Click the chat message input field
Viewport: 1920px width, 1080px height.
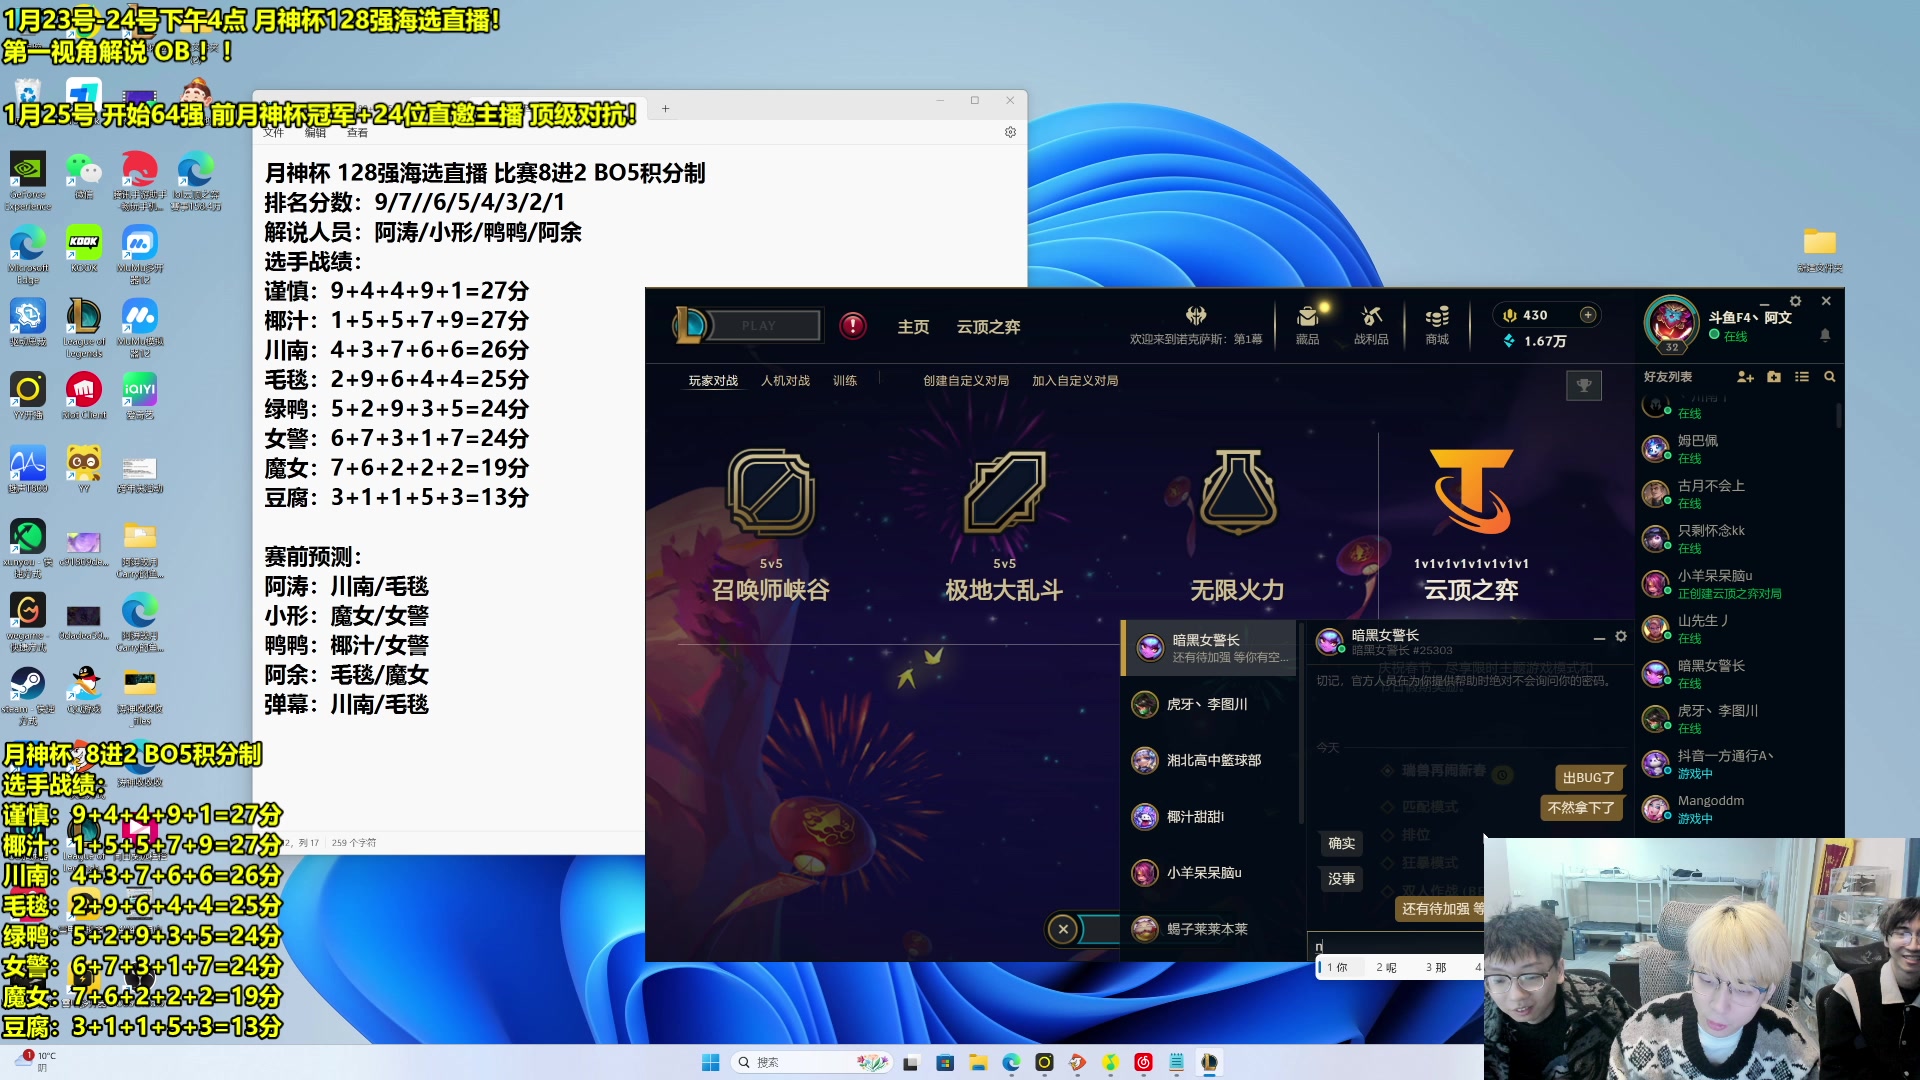pyautogui.click(x=1396, y=945)
